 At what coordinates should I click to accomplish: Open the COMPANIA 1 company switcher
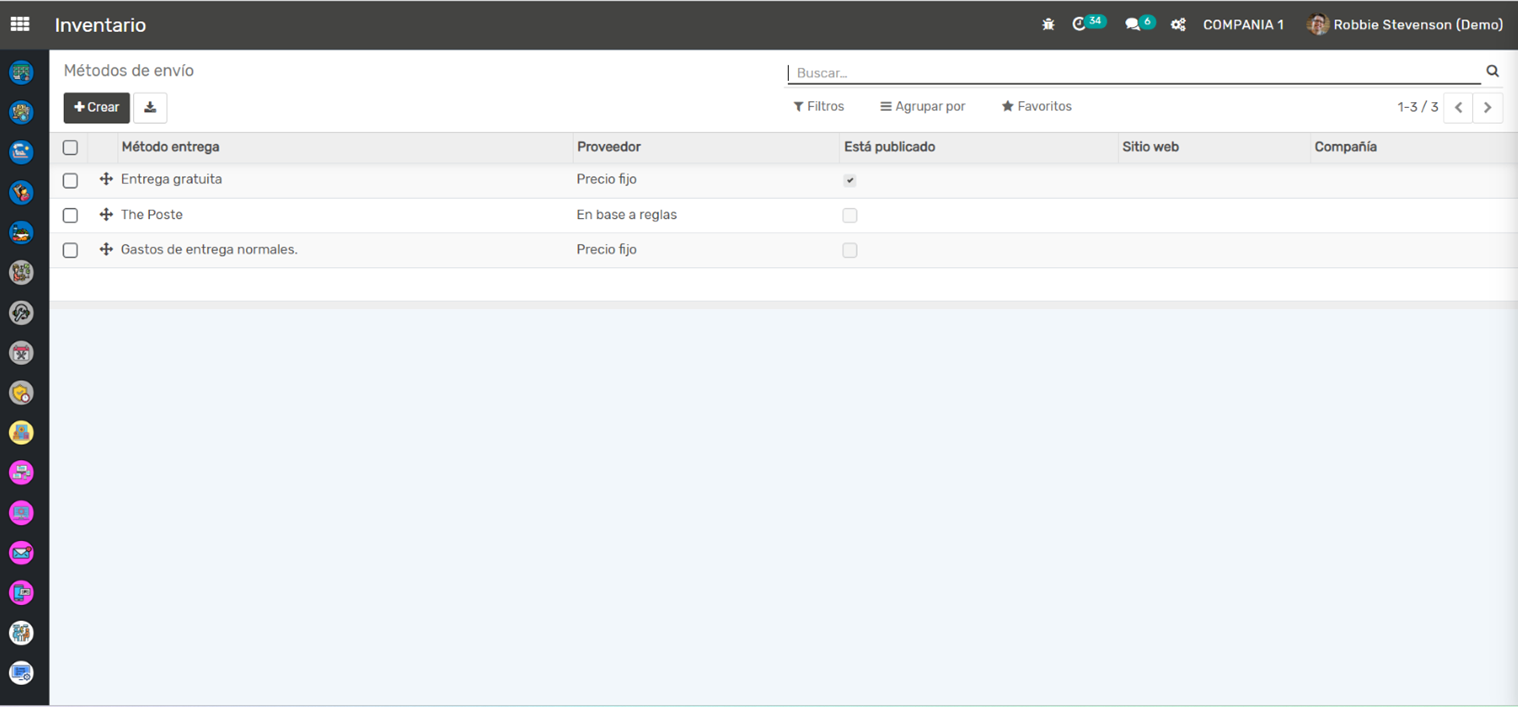pyautogui.click(x=1243, y=24)
